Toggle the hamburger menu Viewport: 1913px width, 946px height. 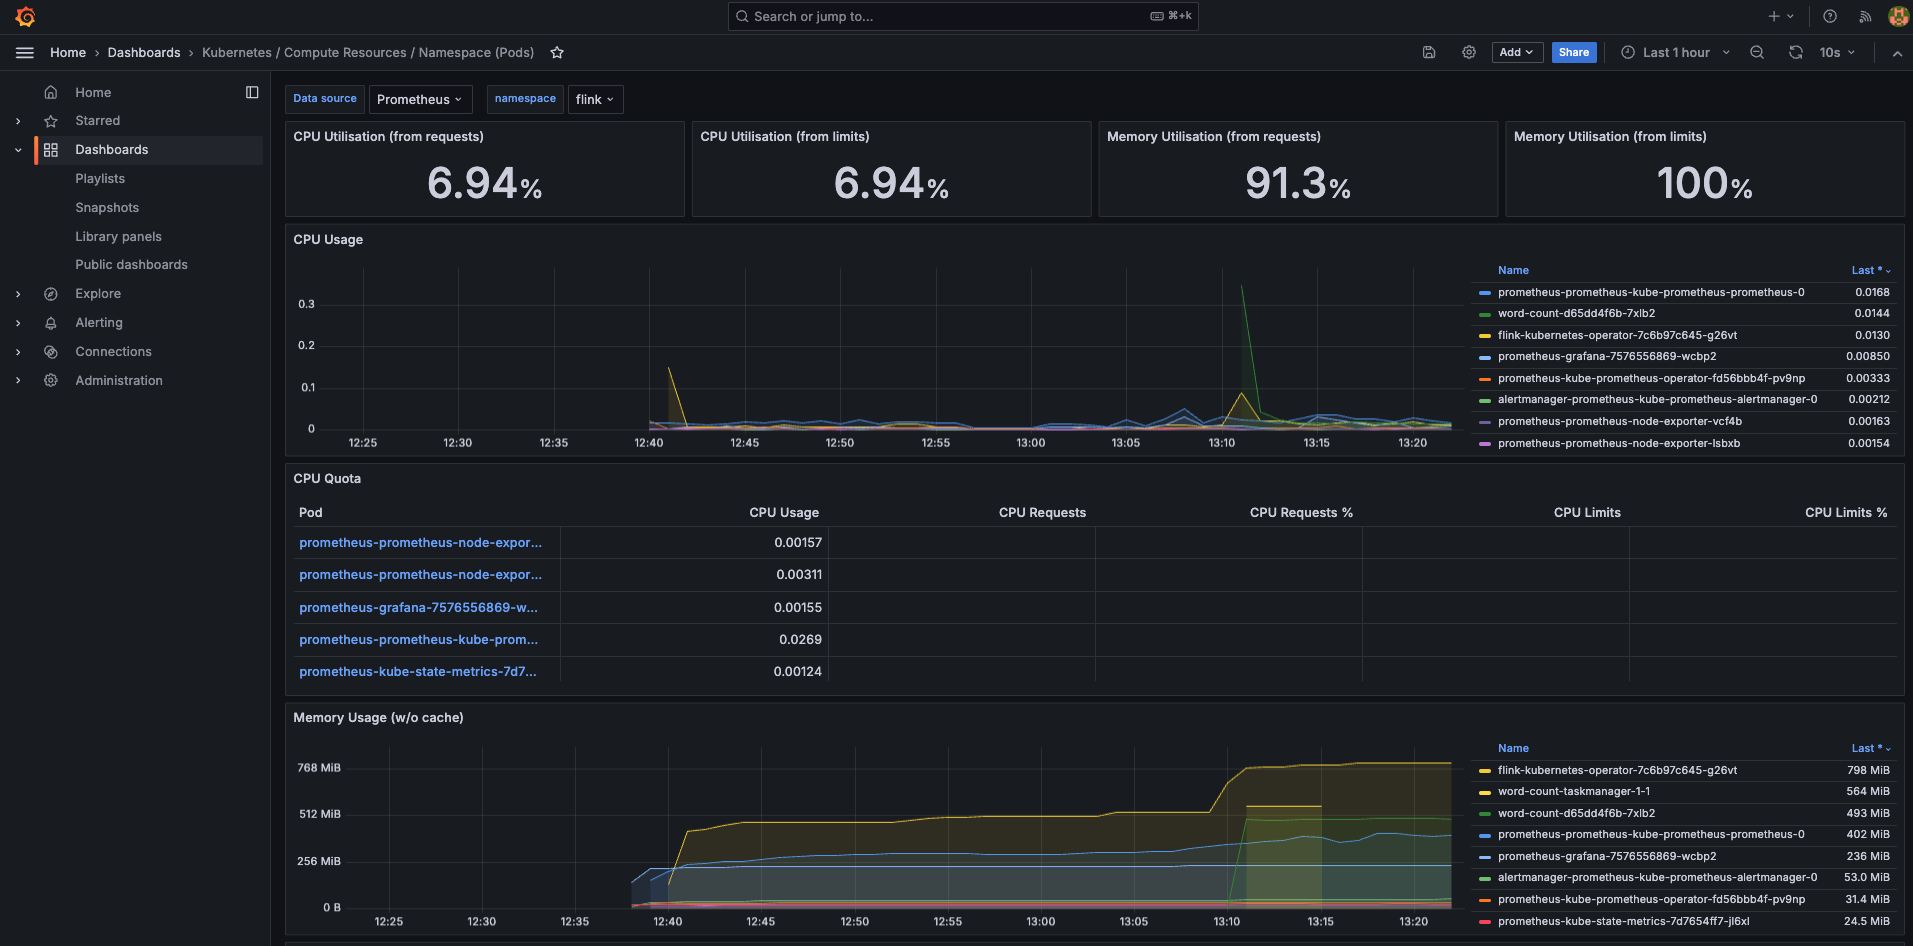coord(25,53)
